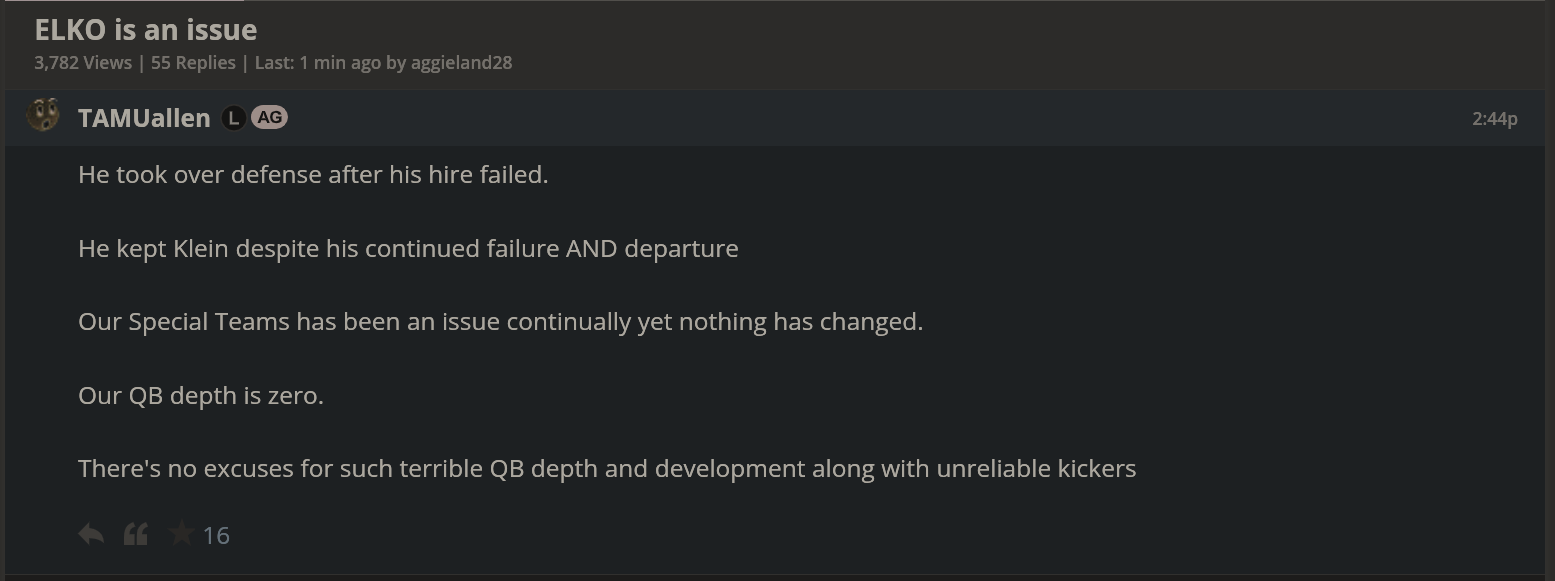Click the line "He took over defense after his hire failed."

[313, 175]
